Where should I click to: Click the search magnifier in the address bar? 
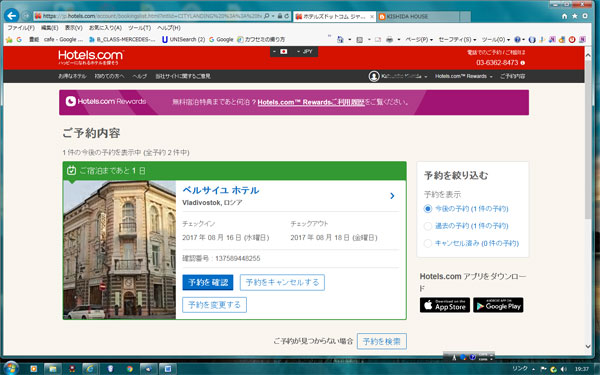pos(267,16)
